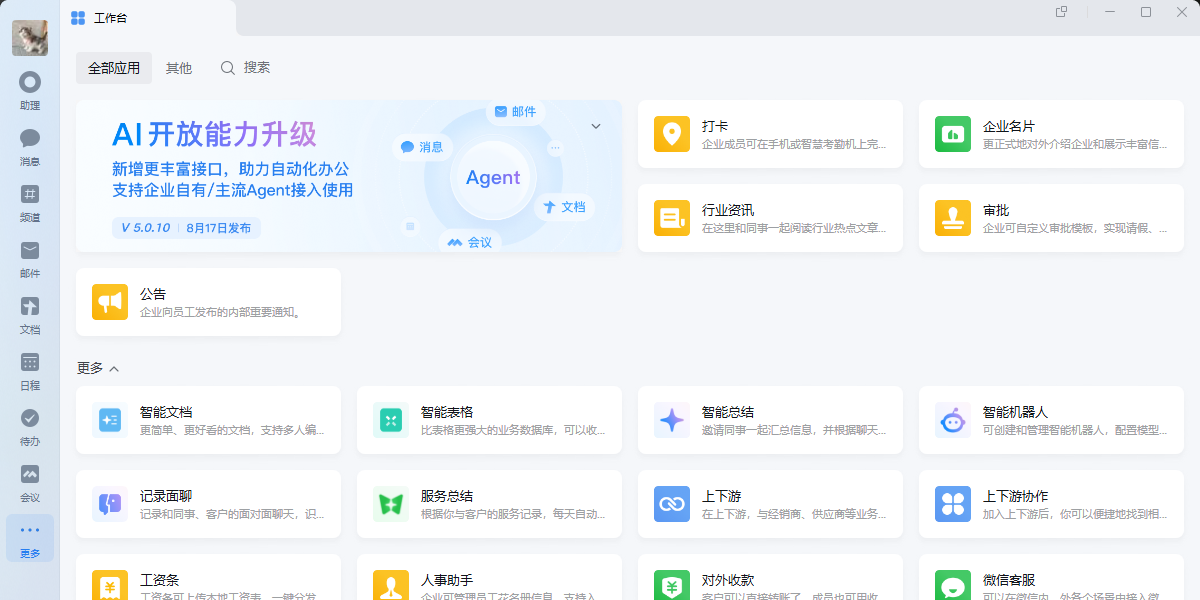
Task: Launch the 智能文档 smart document icon
Action: tap(110, 420)
